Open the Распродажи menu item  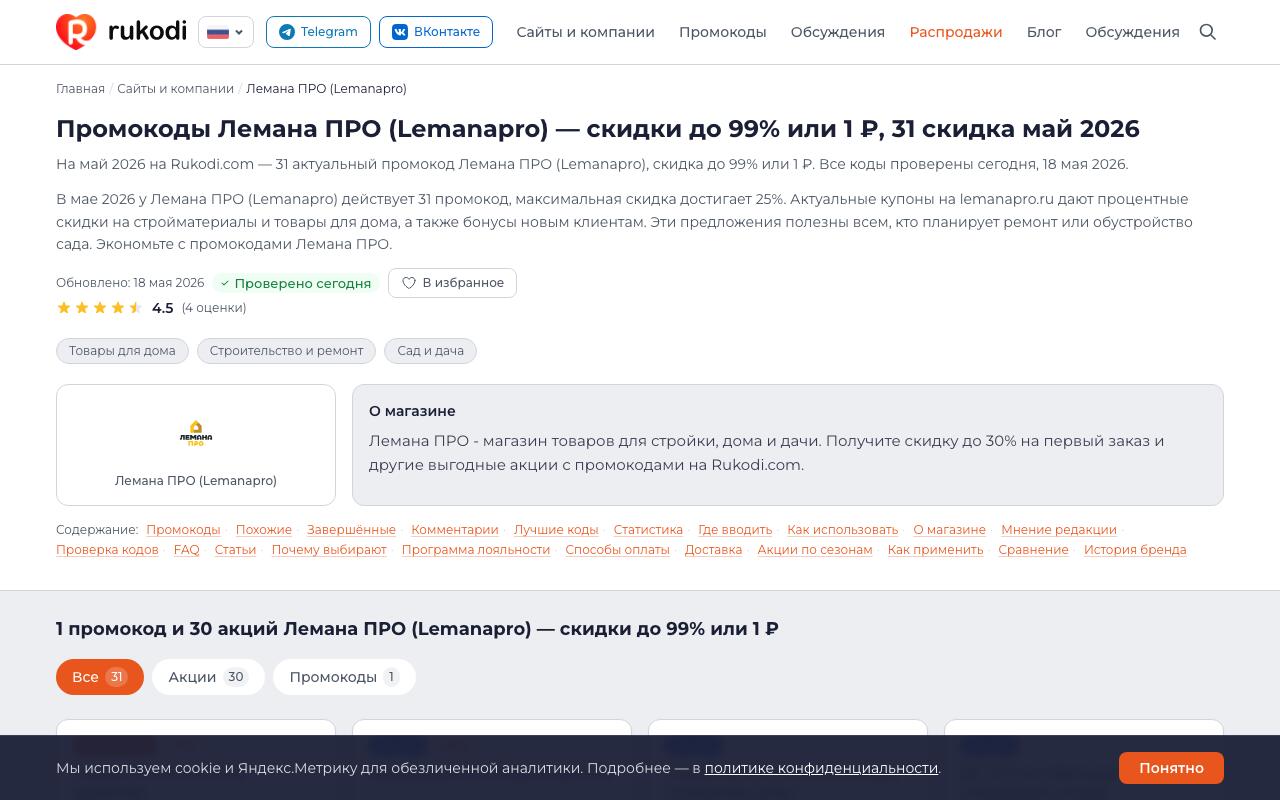(955, 32)
